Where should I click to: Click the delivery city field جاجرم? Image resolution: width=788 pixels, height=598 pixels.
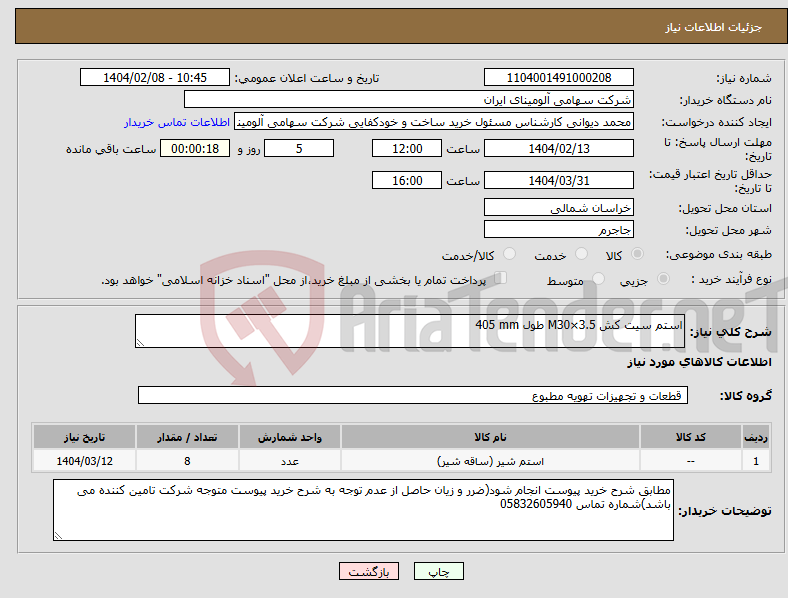pos(558,229)
